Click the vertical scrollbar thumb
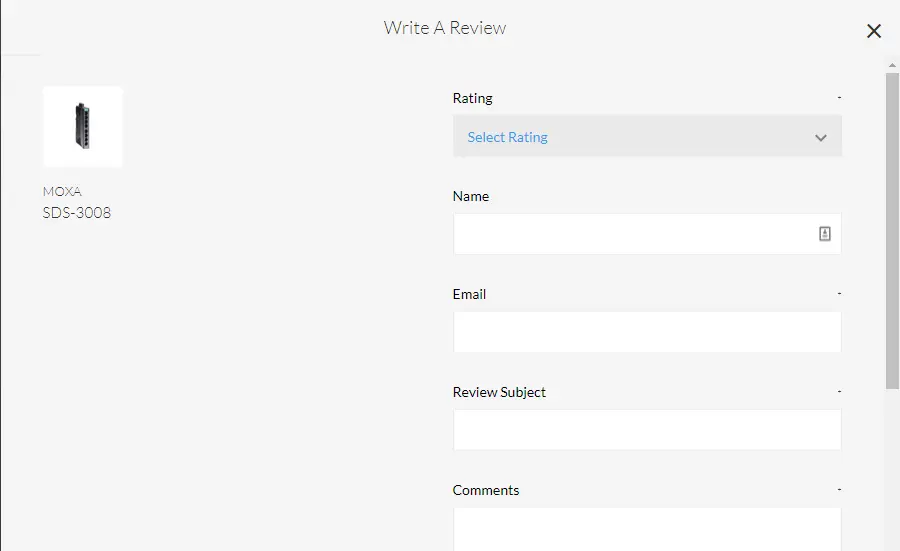900x551 pixels. (x=892, y=230)
